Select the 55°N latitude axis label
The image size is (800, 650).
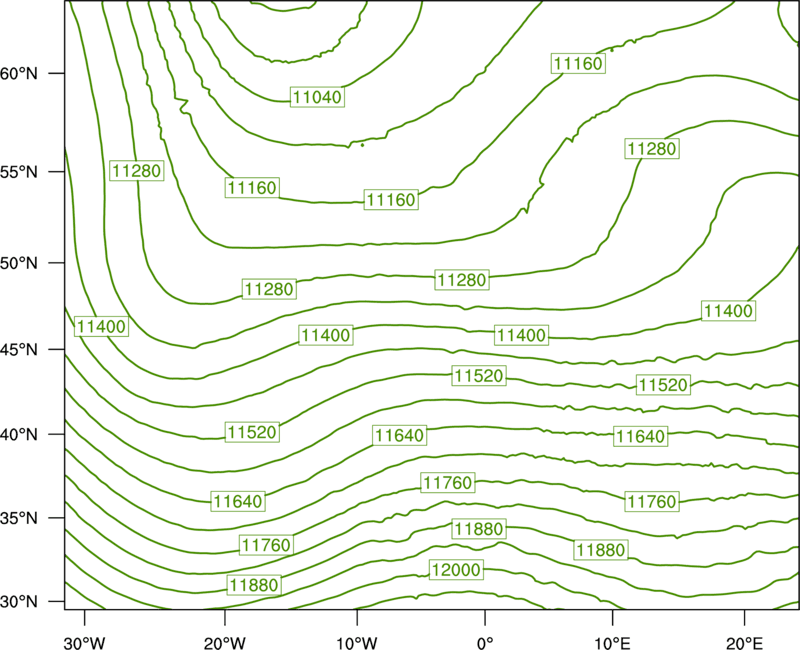tap(19, 172)
